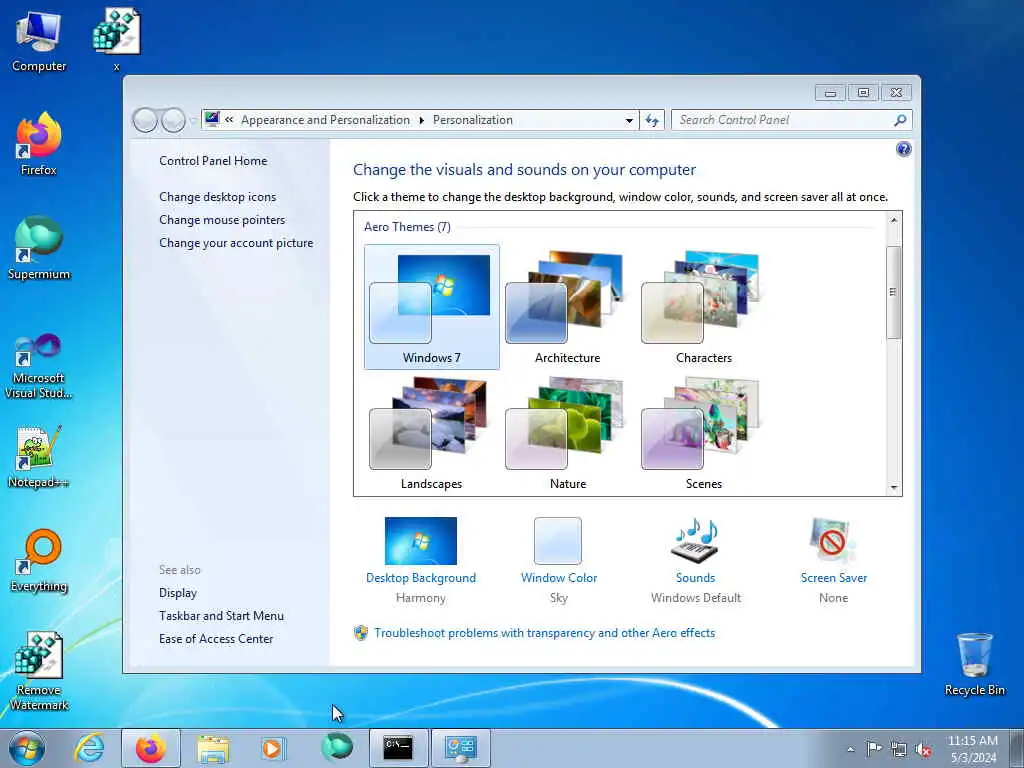This screenshot has width=1024, height=768.
Task: Click the theme list scrollbar thumb
Action: click(x=893, y=292)
